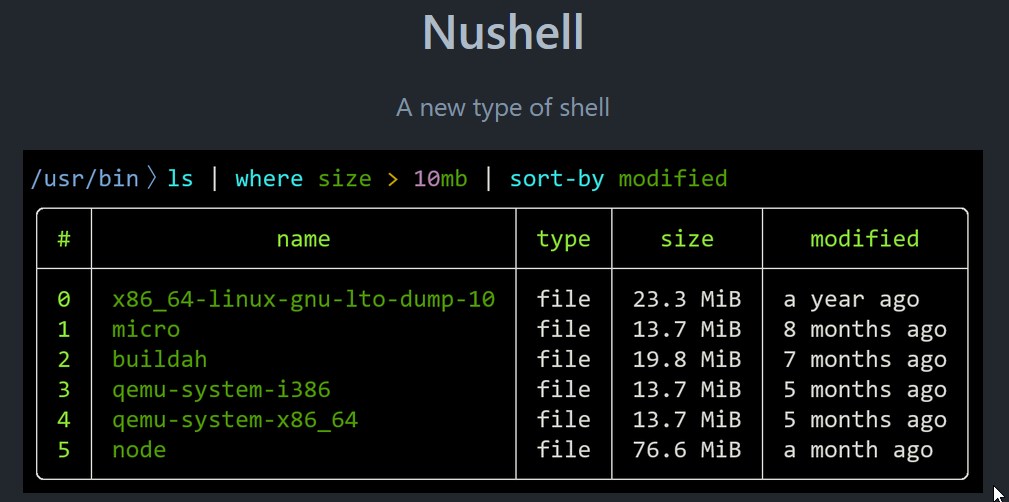
Task: Click the '8 months ago' cell
Action: [x=865, y=330]
